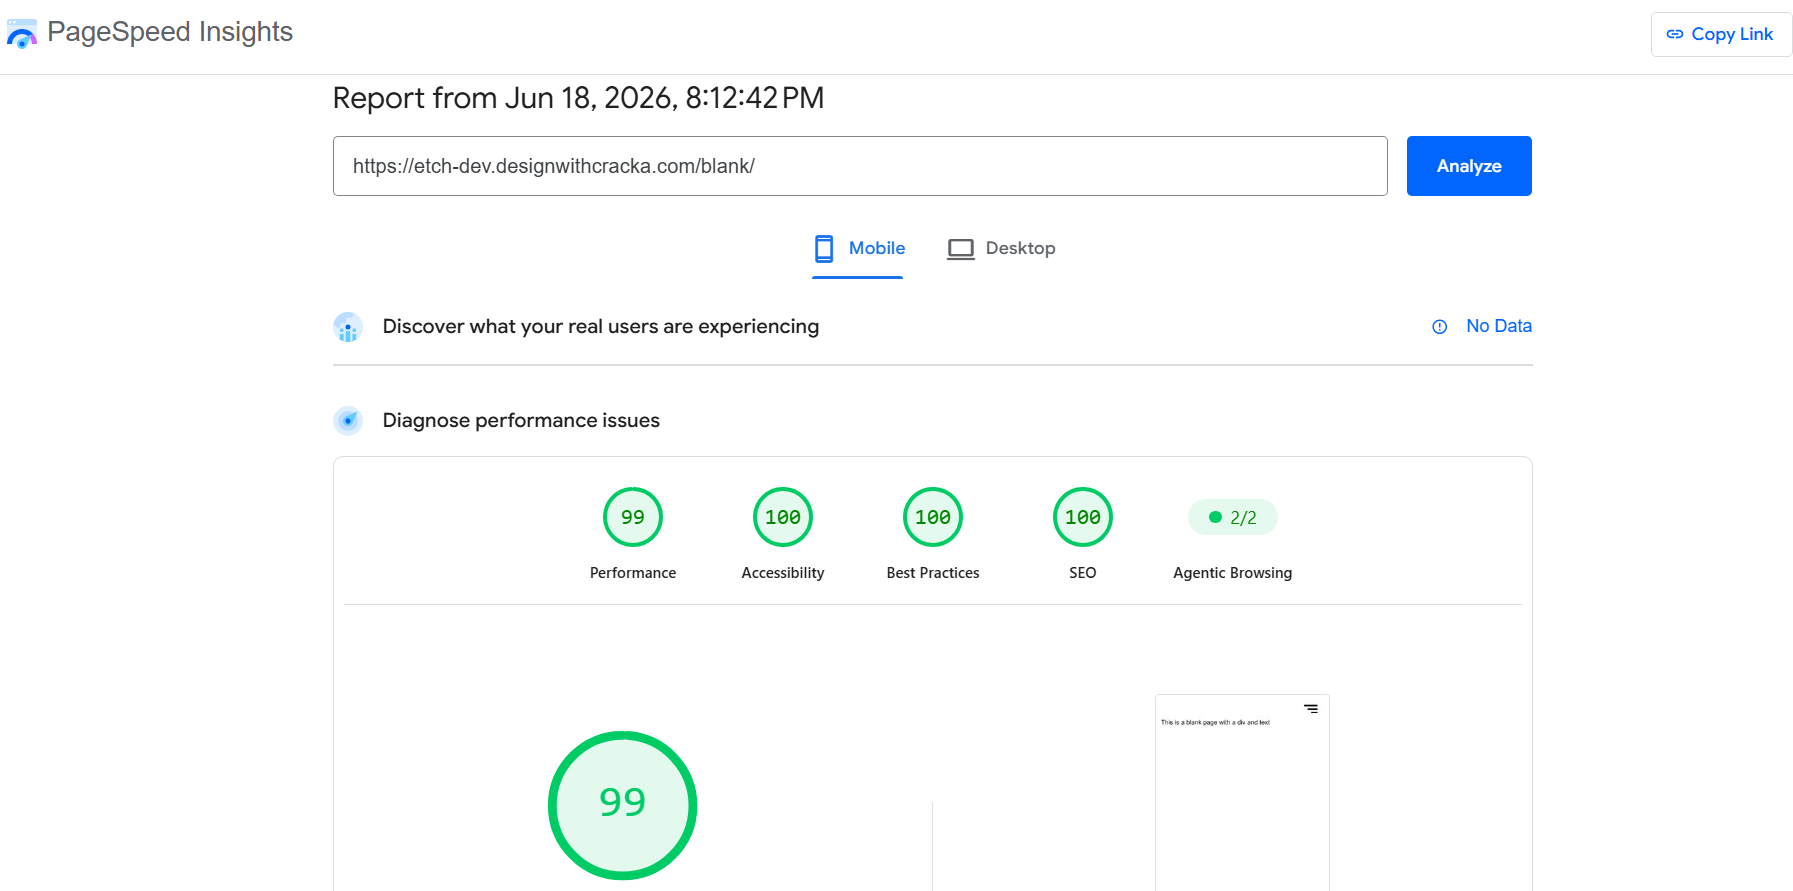Click 'Diagnose performance issues' heading
Screen dimensions: 1793x891
tap(521, 420)
